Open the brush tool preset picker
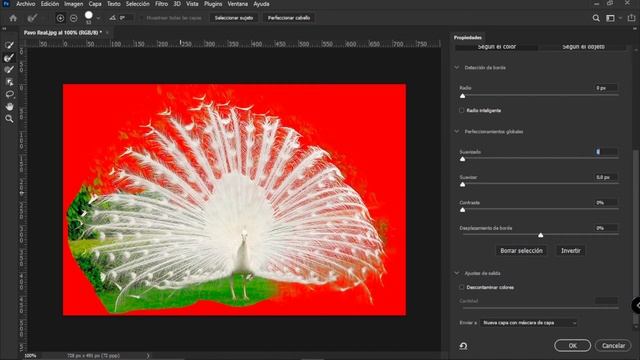This screenshot has height=360, width=640. click(x=32, y=18)
